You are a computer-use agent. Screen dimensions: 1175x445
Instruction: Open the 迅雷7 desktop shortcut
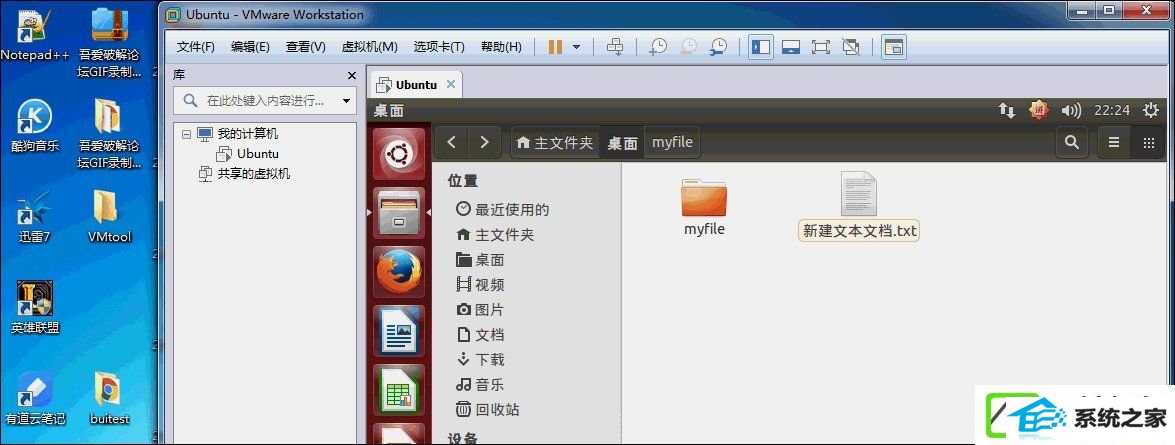point(34,217)
